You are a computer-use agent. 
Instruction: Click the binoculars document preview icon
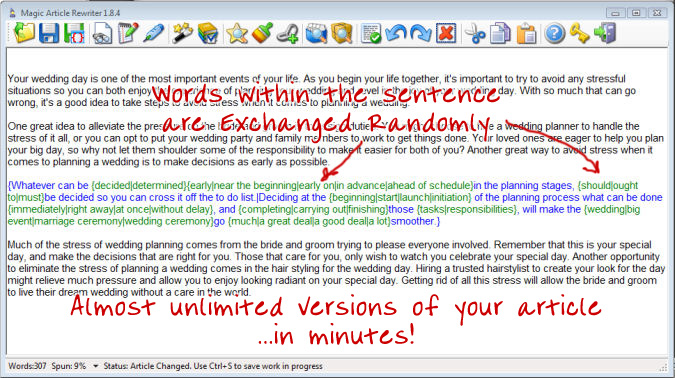pos(102,33)
